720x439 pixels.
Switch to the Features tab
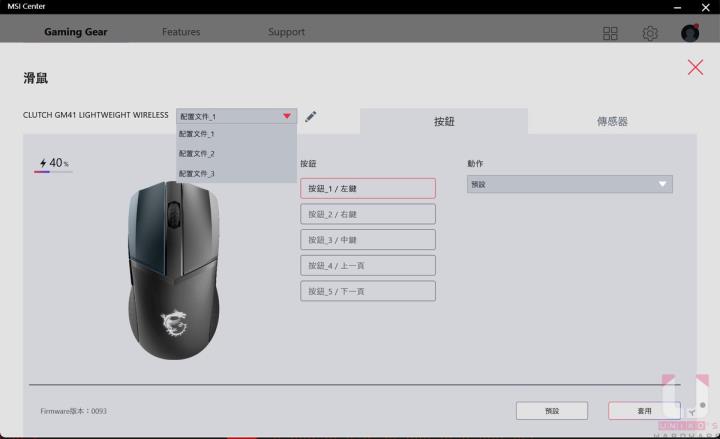coord(181,32)
